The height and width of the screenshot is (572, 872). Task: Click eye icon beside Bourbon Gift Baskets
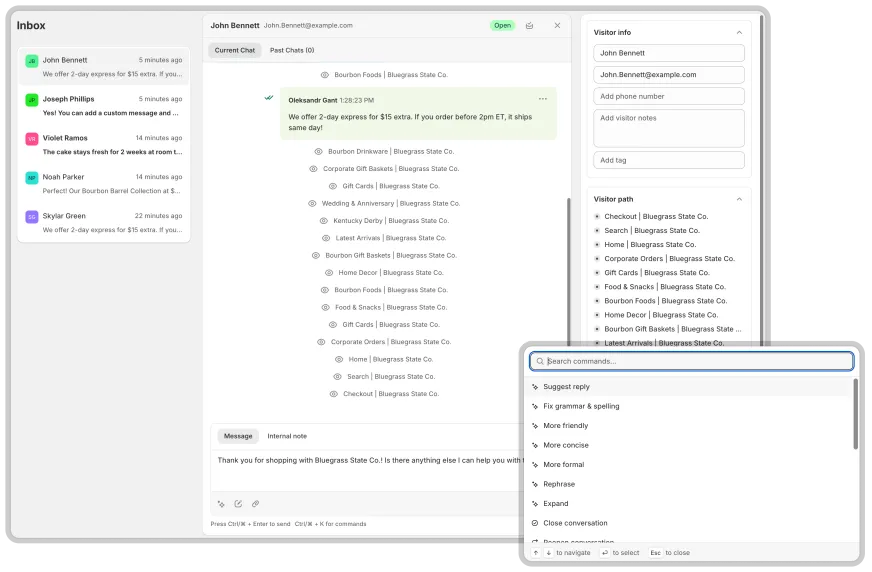point(315,256)
